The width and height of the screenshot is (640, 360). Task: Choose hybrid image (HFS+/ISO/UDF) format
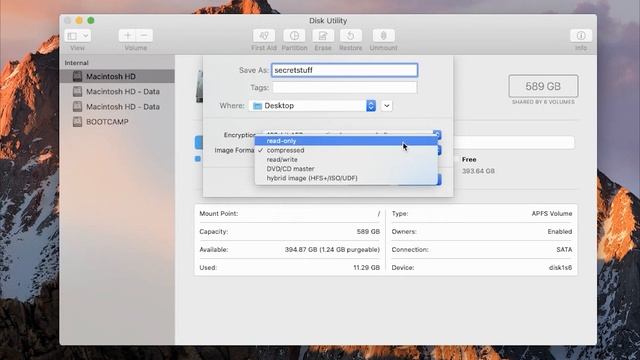pos(346,178)
